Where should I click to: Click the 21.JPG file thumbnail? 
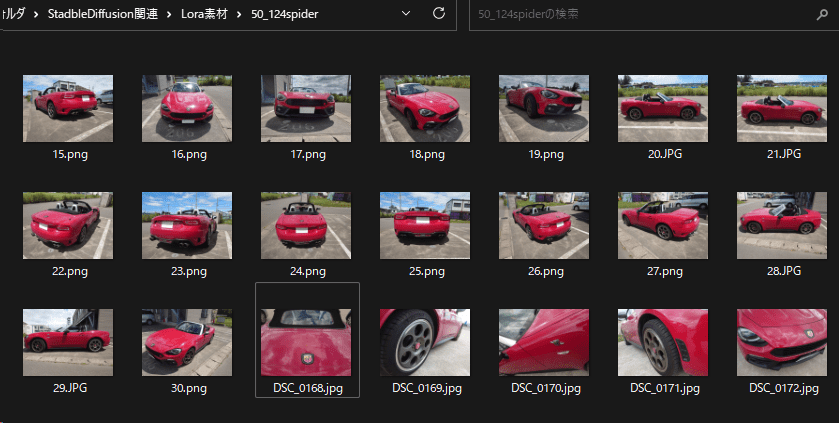782,108
